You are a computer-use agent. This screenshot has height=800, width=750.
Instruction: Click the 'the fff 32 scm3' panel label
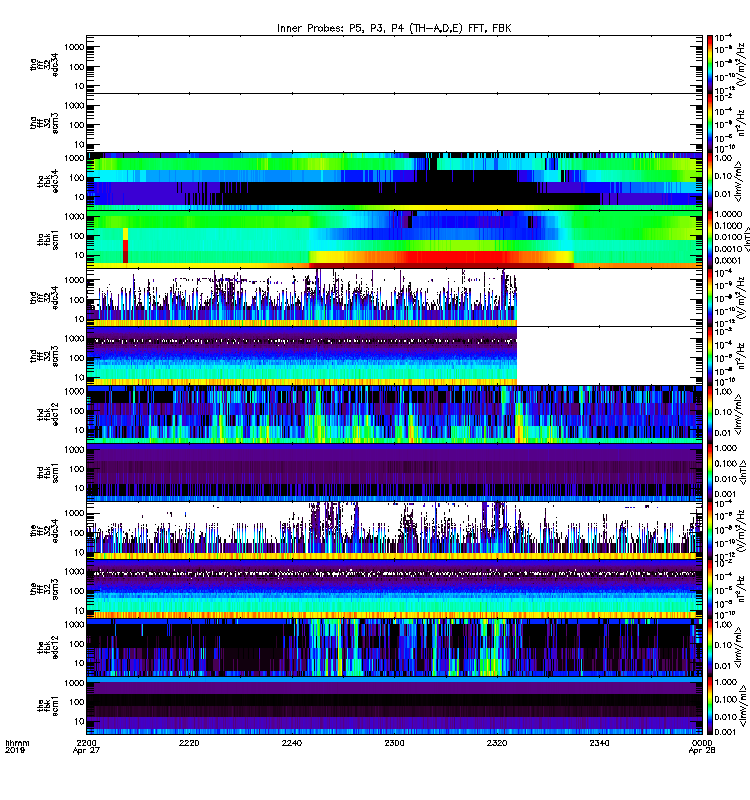[44, 589]
